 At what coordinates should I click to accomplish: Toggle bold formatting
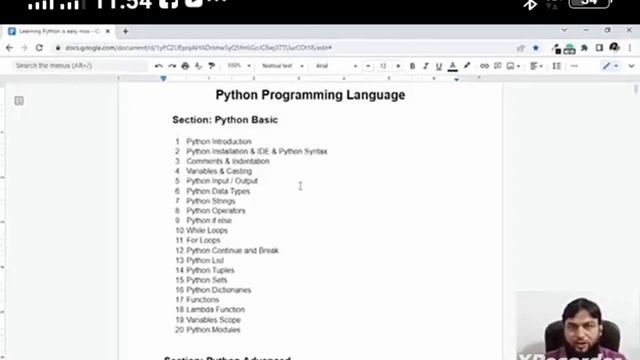coord(412,66)
